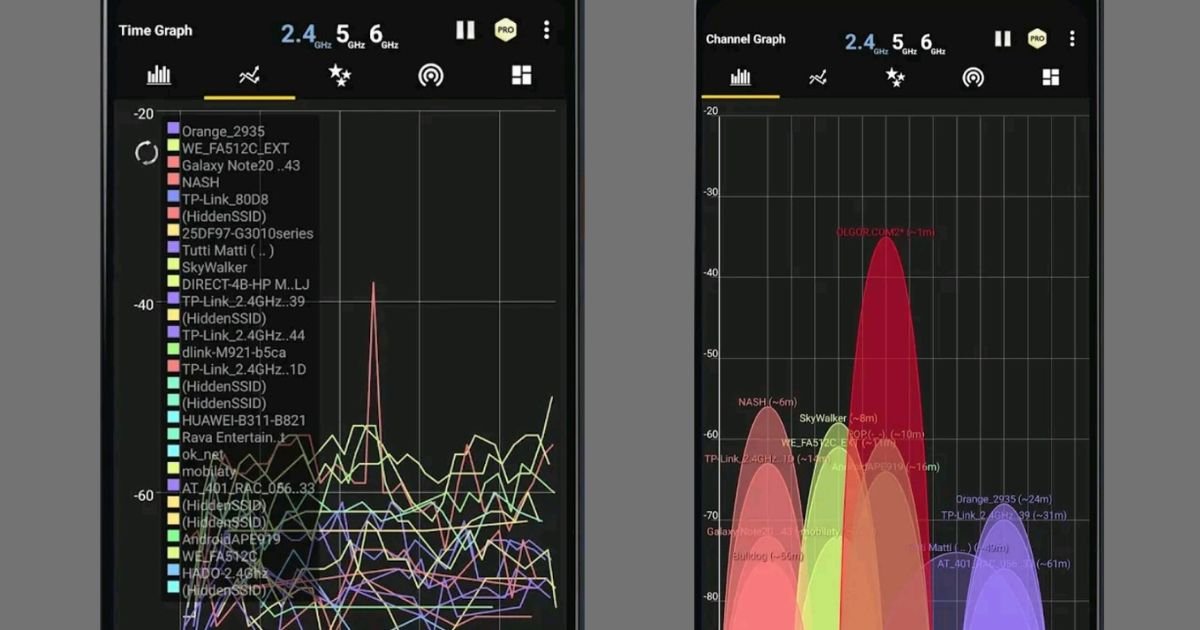Pause scanning on the Channel Graph screen
The height and width of the screenshot is (630, 1200).
coord(1002,39)
